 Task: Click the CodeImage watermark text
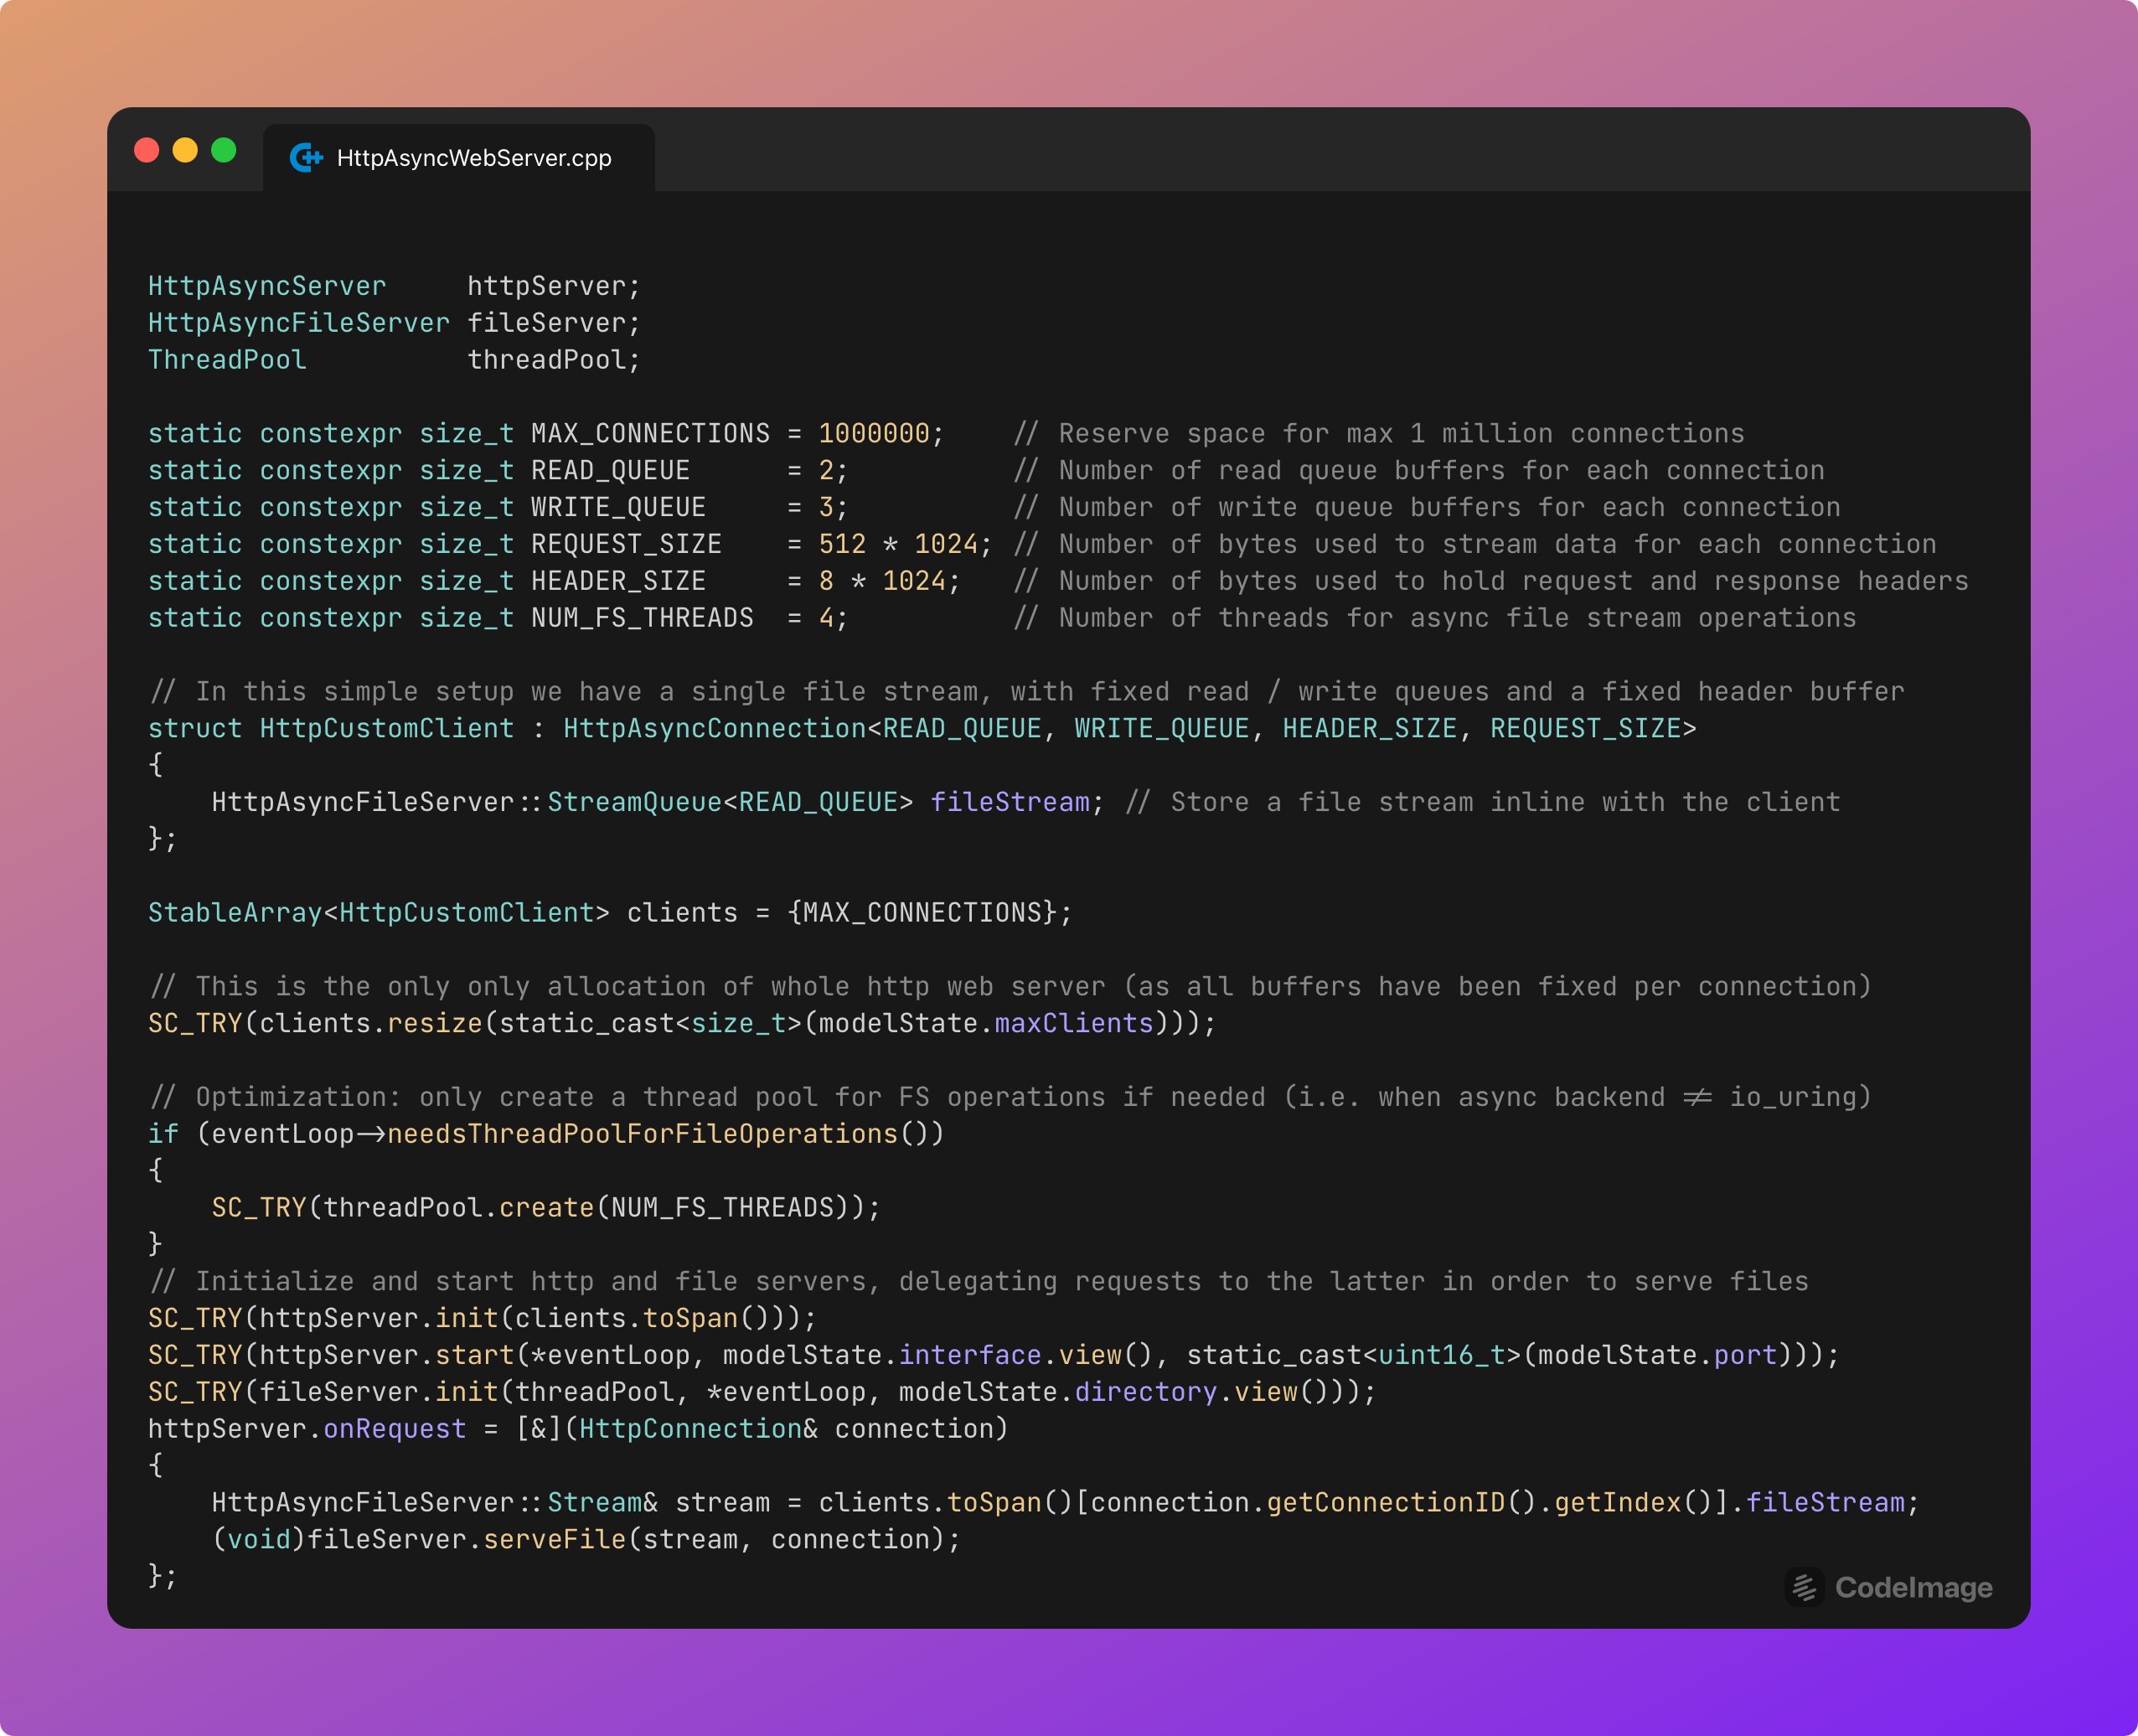(1913, 1587)
